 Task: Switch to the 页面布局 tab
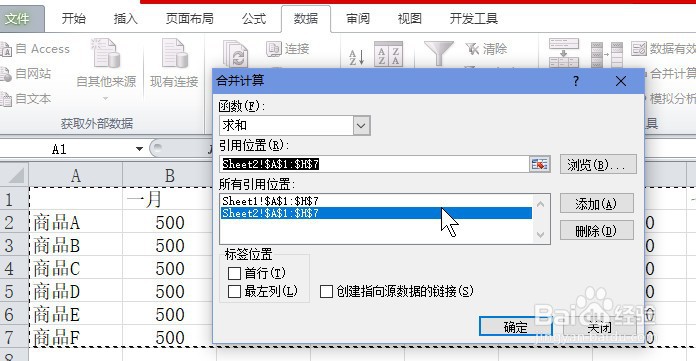click(190, 19)
